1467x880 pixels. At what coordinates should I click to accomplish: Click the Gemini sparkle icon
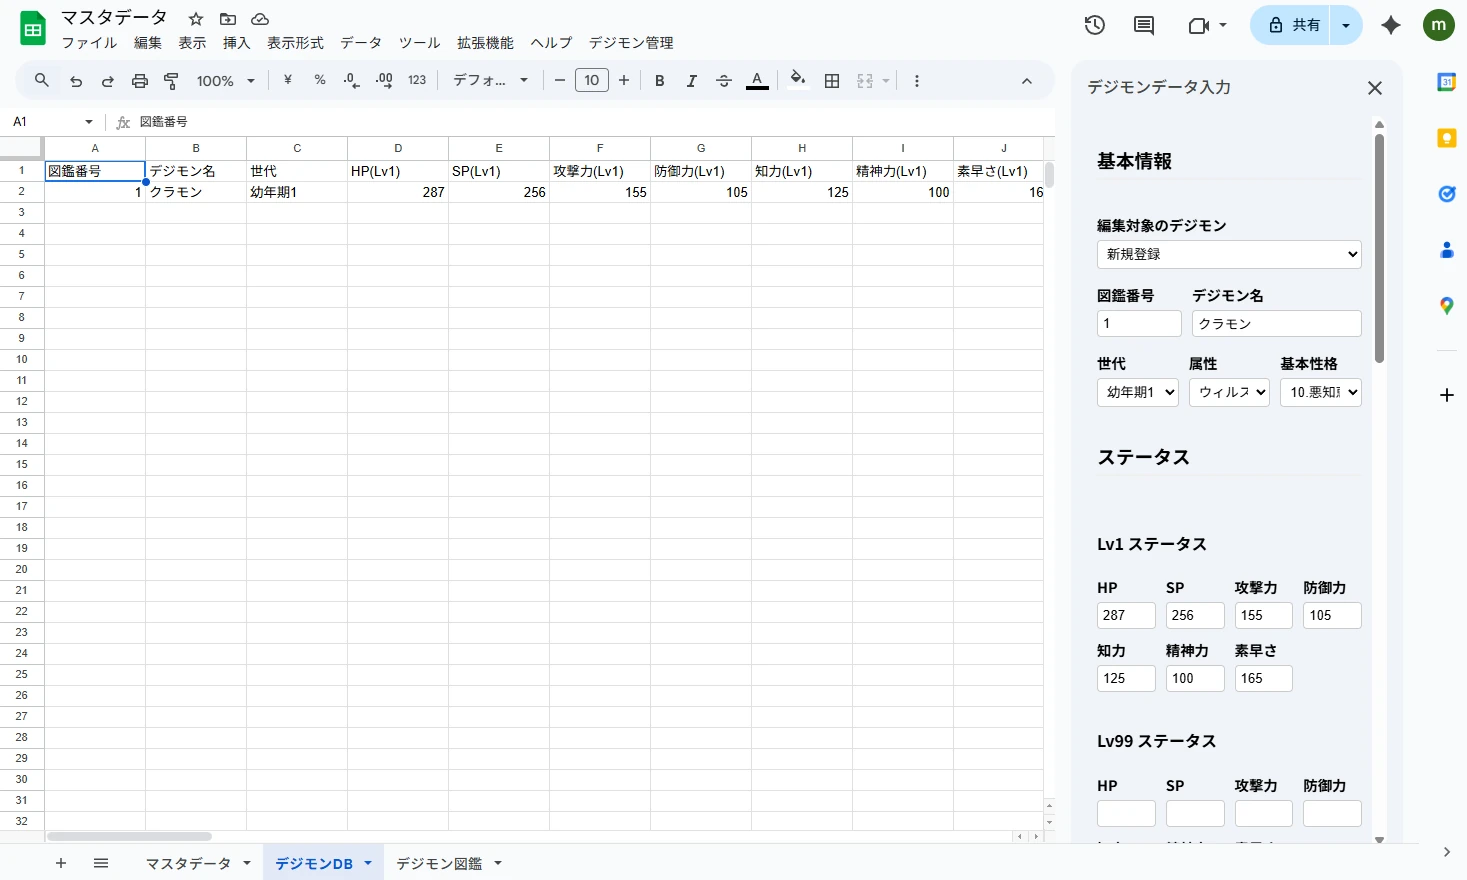(1391, 25)
